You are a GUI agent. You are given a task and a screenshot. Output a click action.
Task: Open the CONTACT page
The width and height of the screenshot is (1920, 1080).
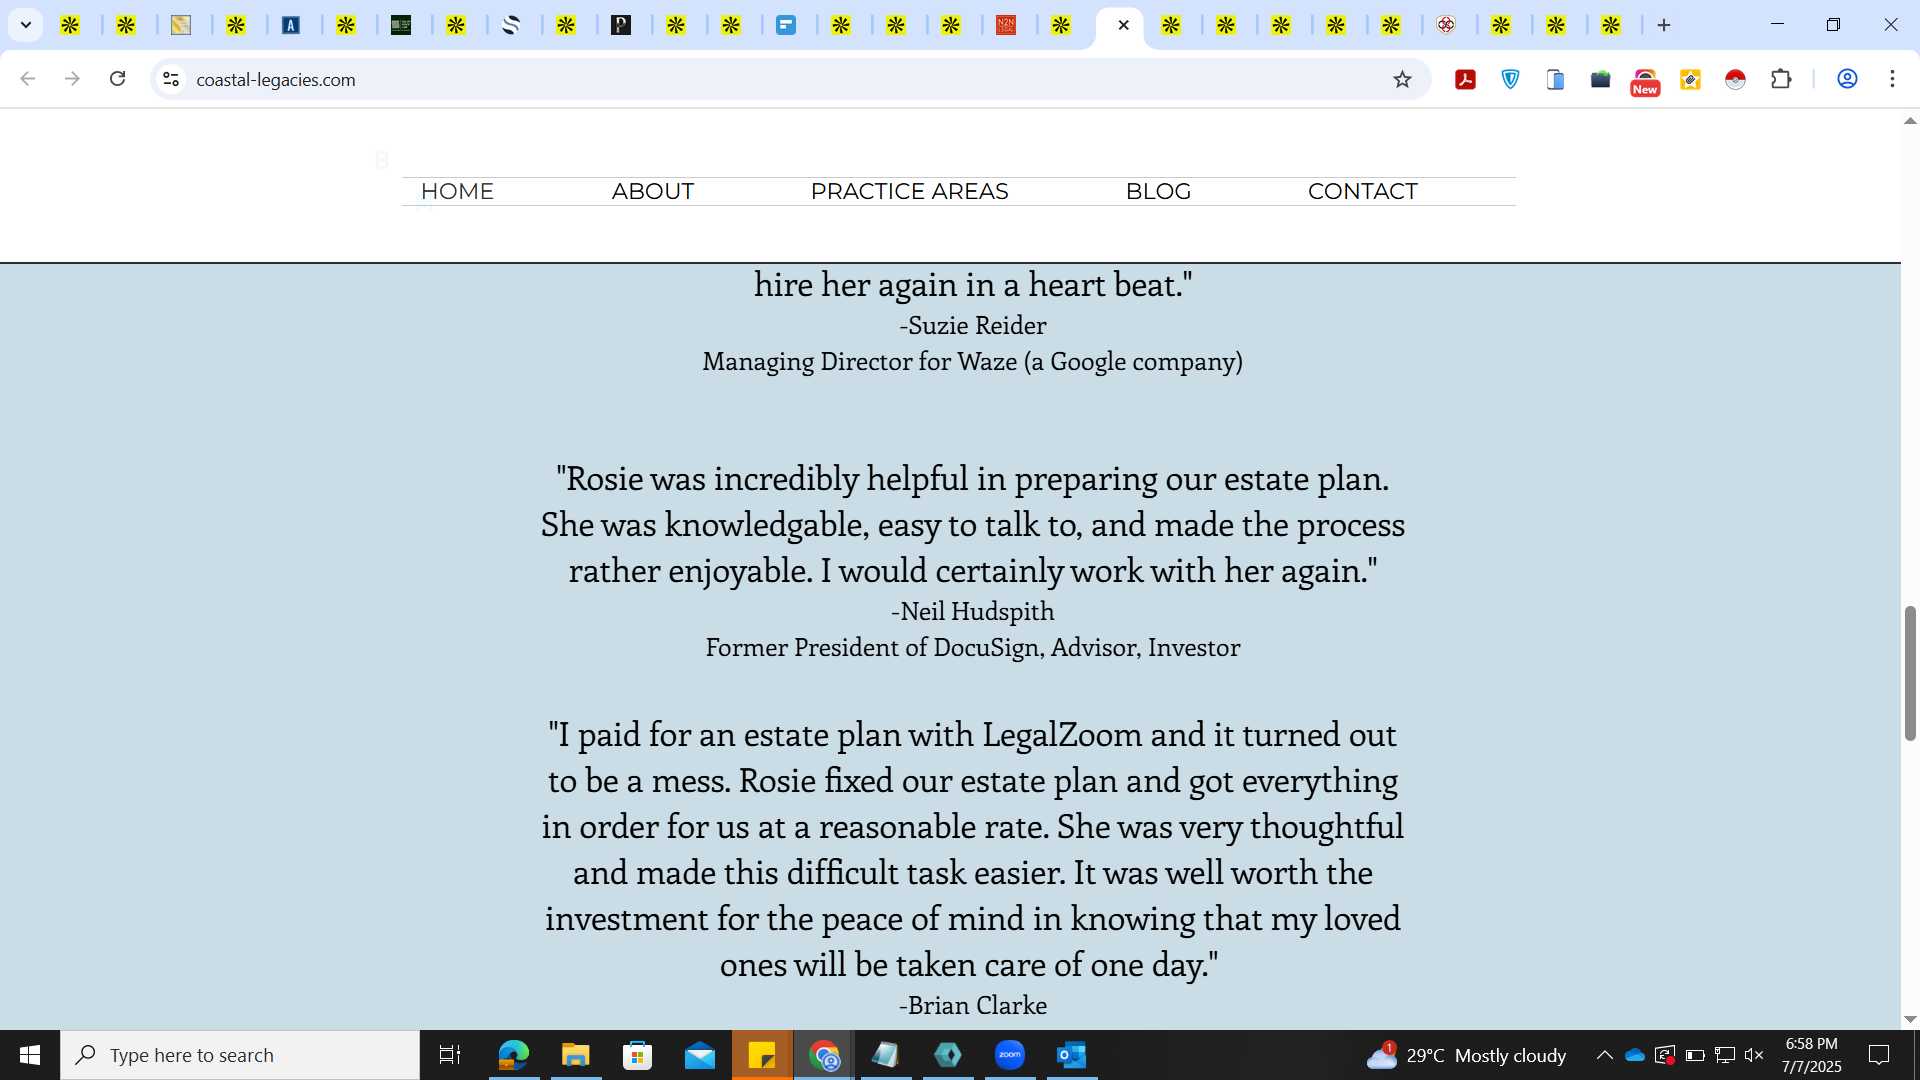(1362, 191)
